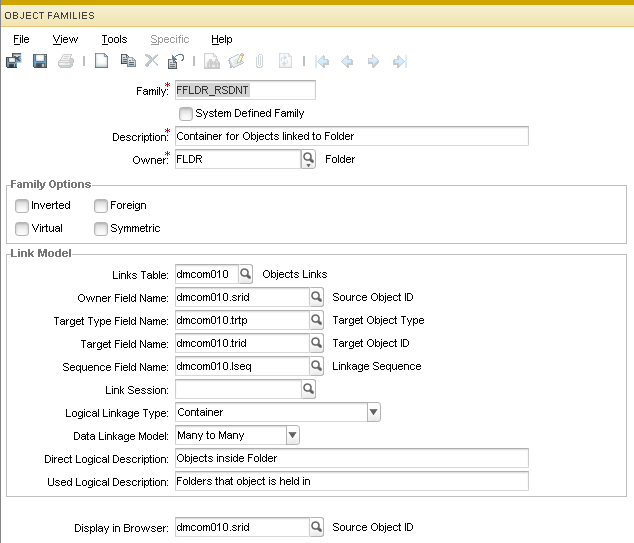Screen dimensions: 634x543
Task: Click the Duplicate record toolbar icon
Action: coord(127,62)
